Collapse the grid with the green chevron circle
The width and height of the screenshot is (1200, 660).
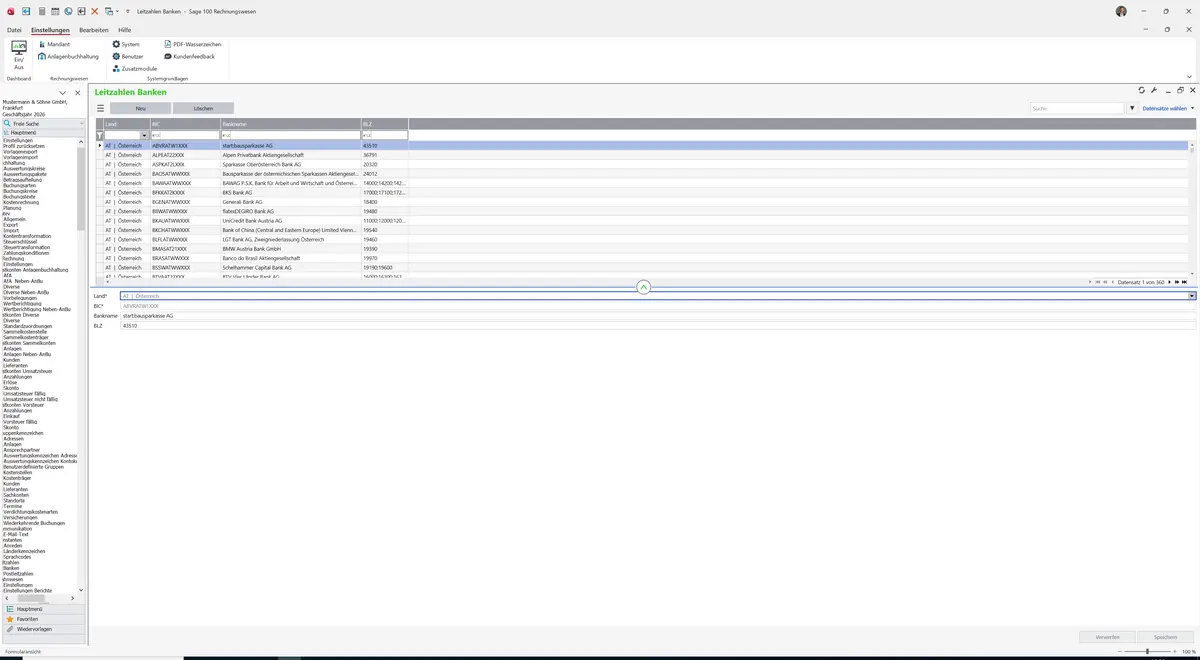point(643,287)
